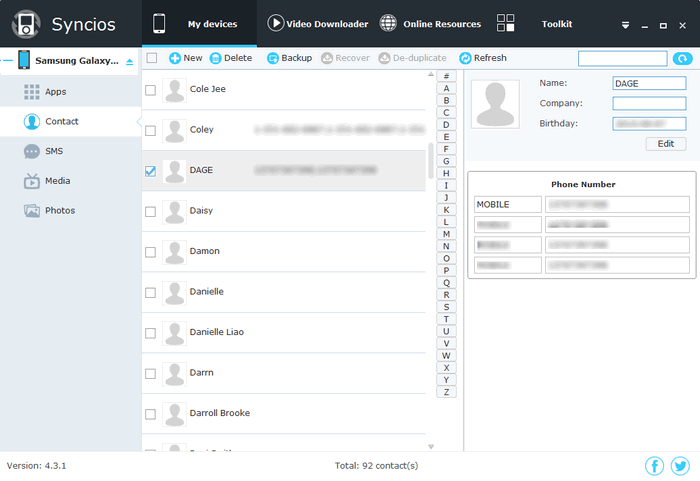Check the Darrn contact checkbox
This screenshot has width=700, height=481.
150,373
